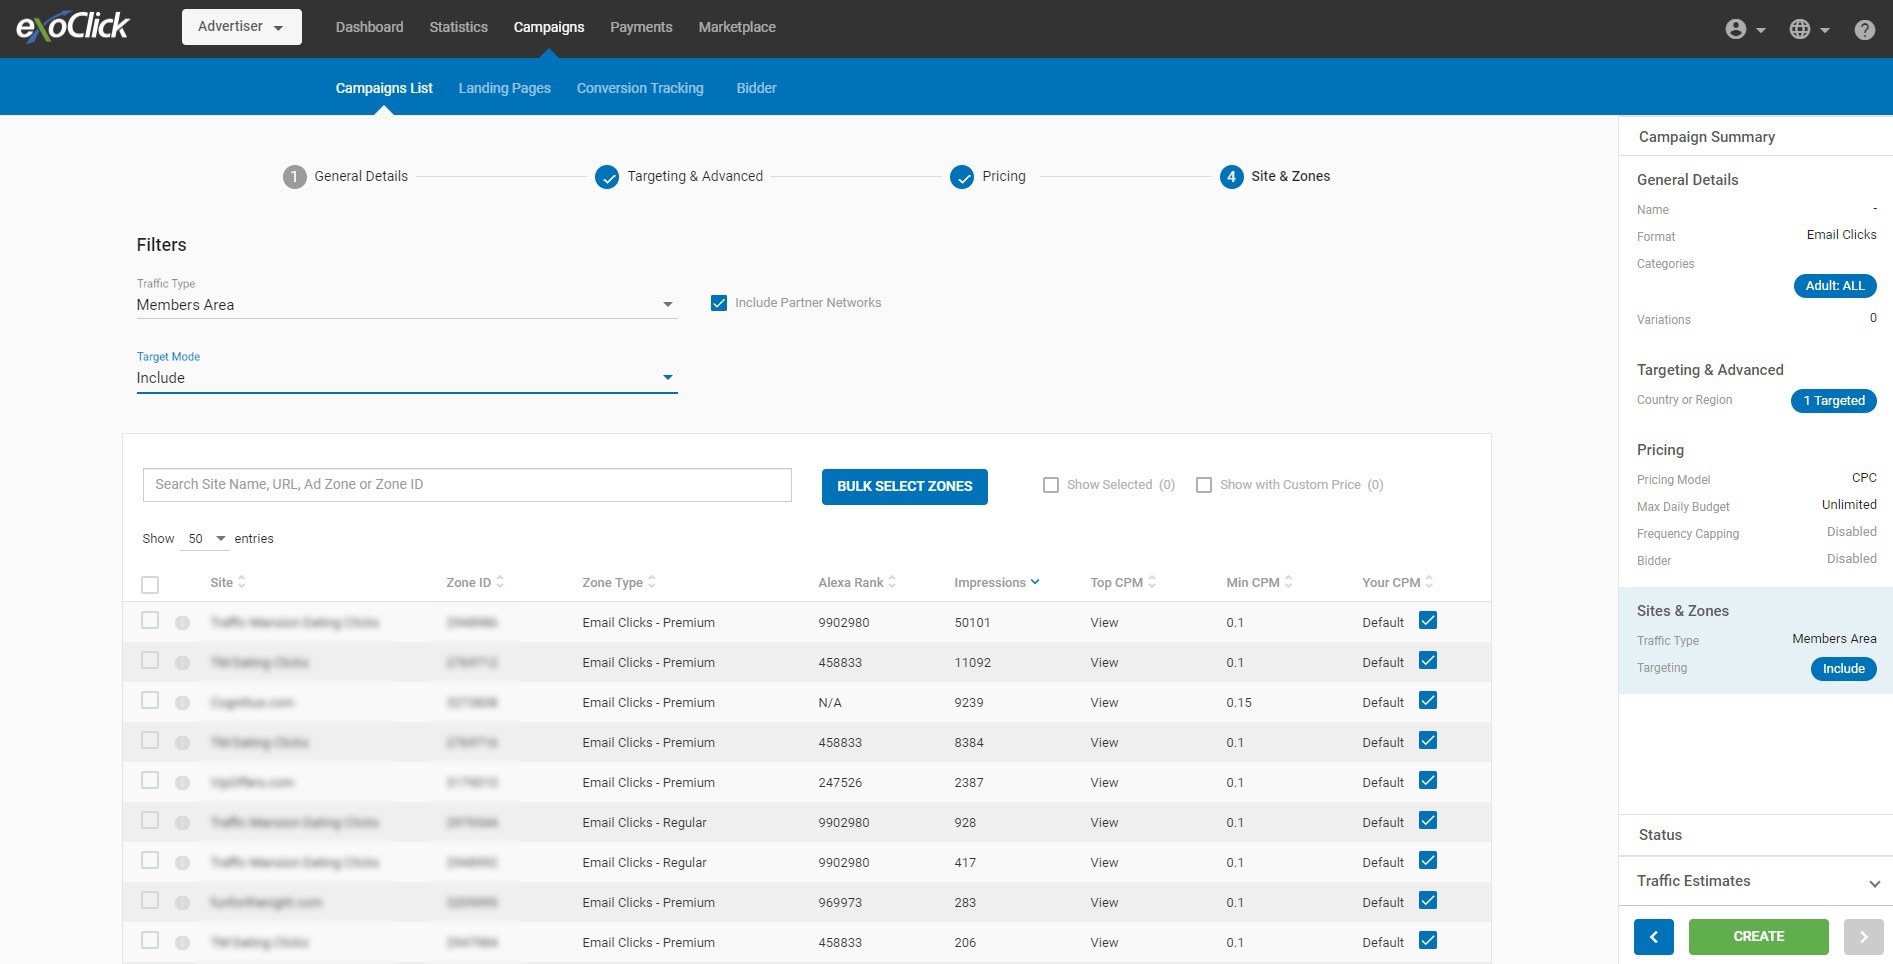Enable the Show Selected checkbox

[1050, 485]
